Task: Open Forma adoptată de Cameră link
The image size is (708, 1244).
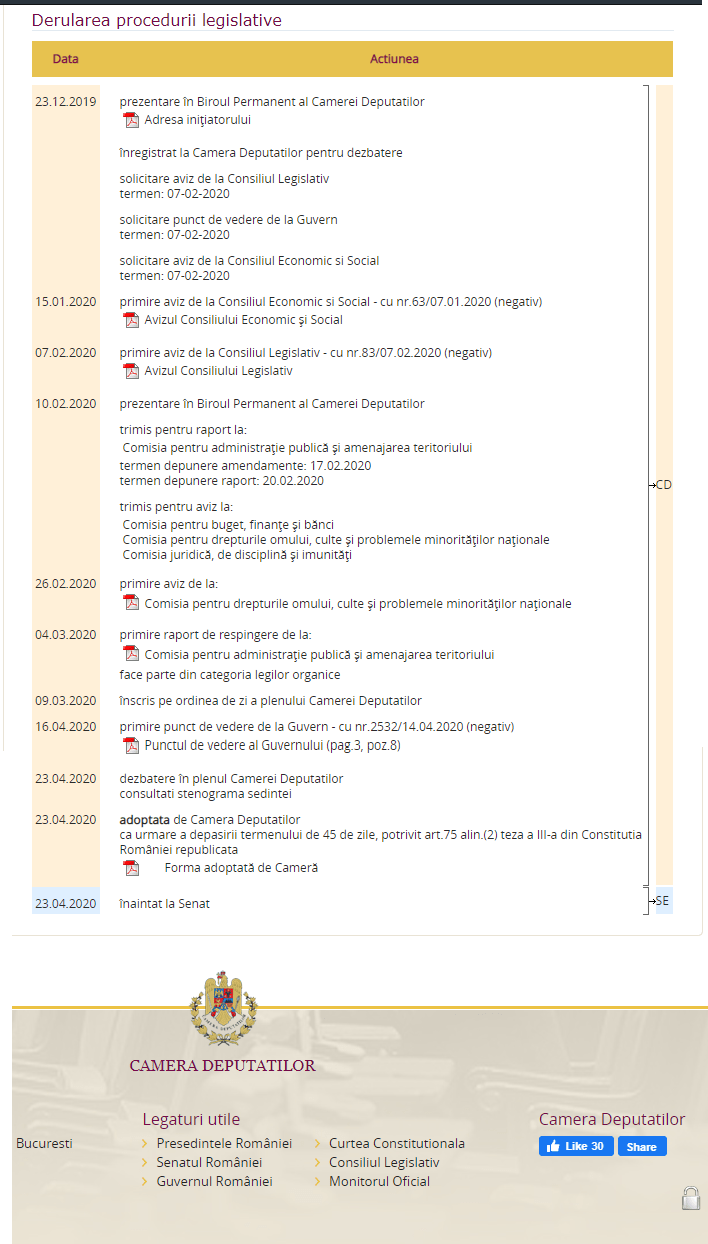Action: 241,868
